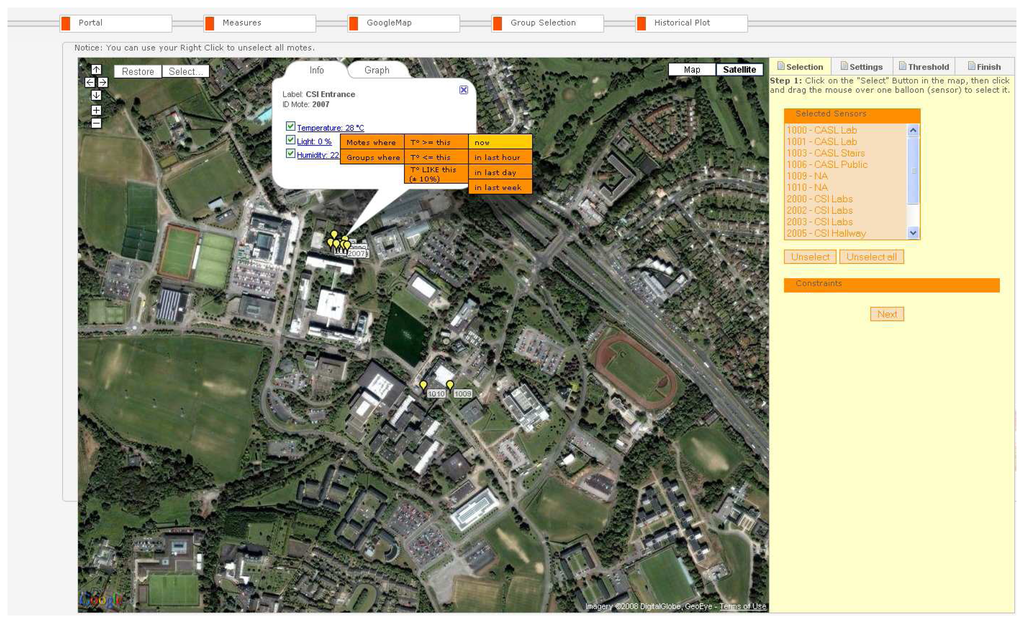Pan the map up with the arrow

click(x=96, y=70)
